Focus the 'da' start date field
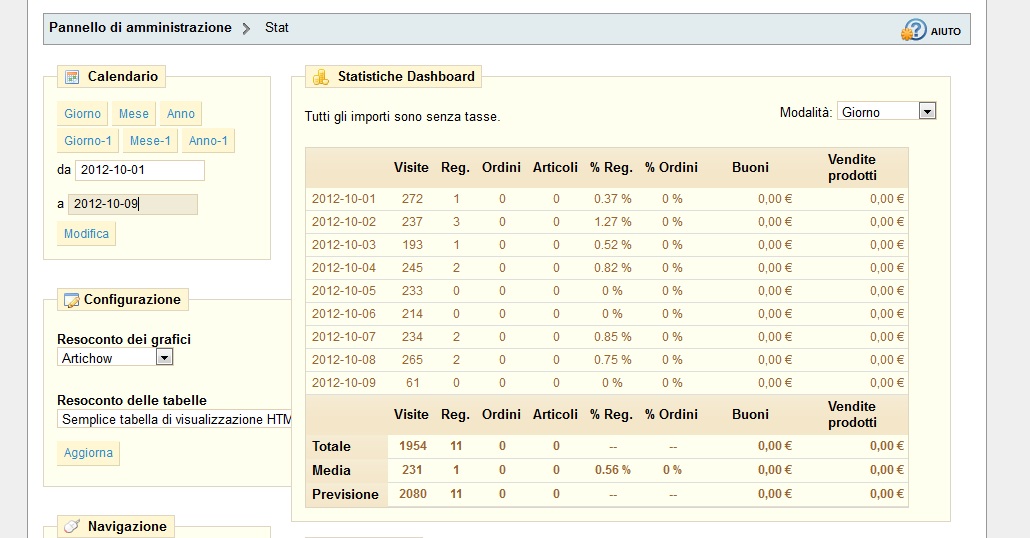The height and width of the screenshot is (538, 1030). click(x=140, y=169)
